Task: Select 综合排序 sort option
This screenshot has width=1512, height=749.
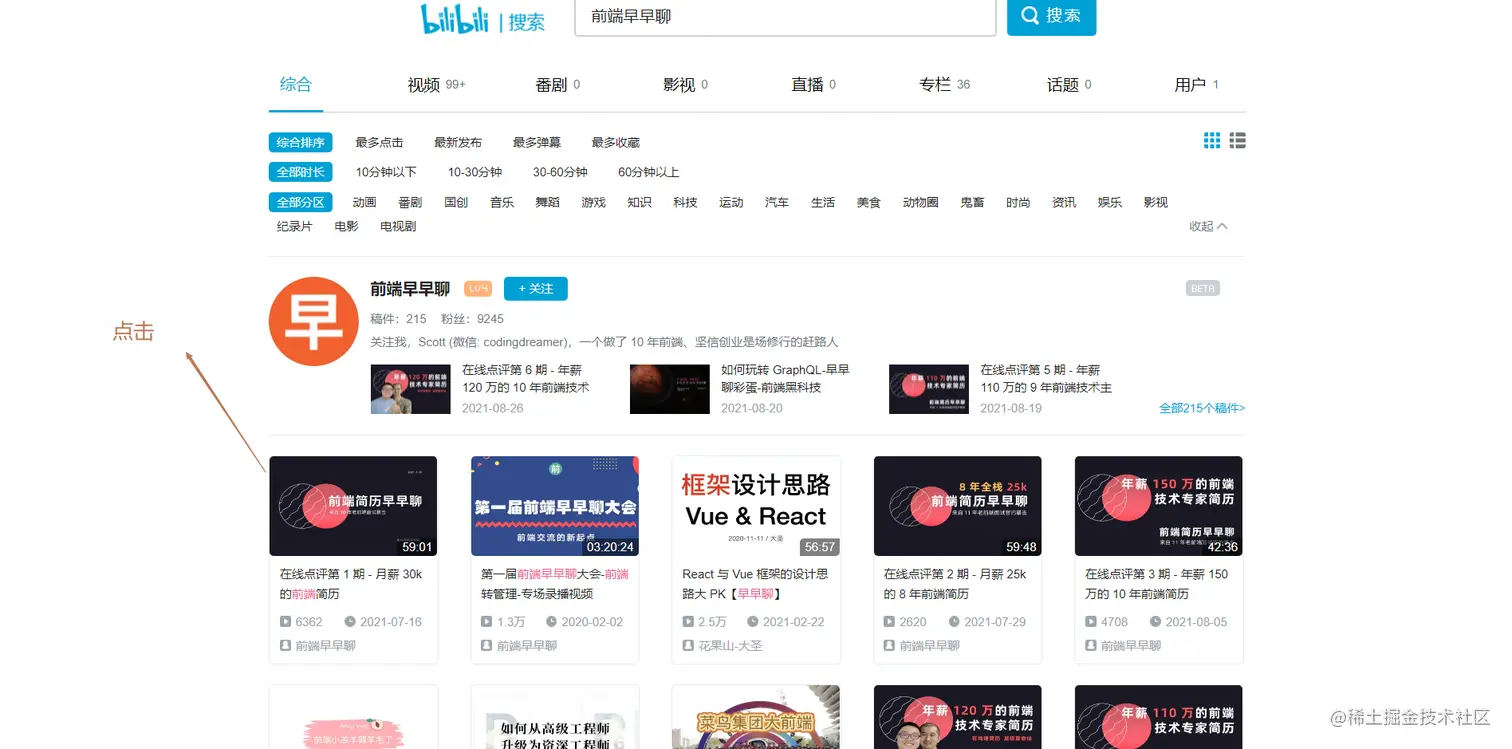Action: click(301, 143)
